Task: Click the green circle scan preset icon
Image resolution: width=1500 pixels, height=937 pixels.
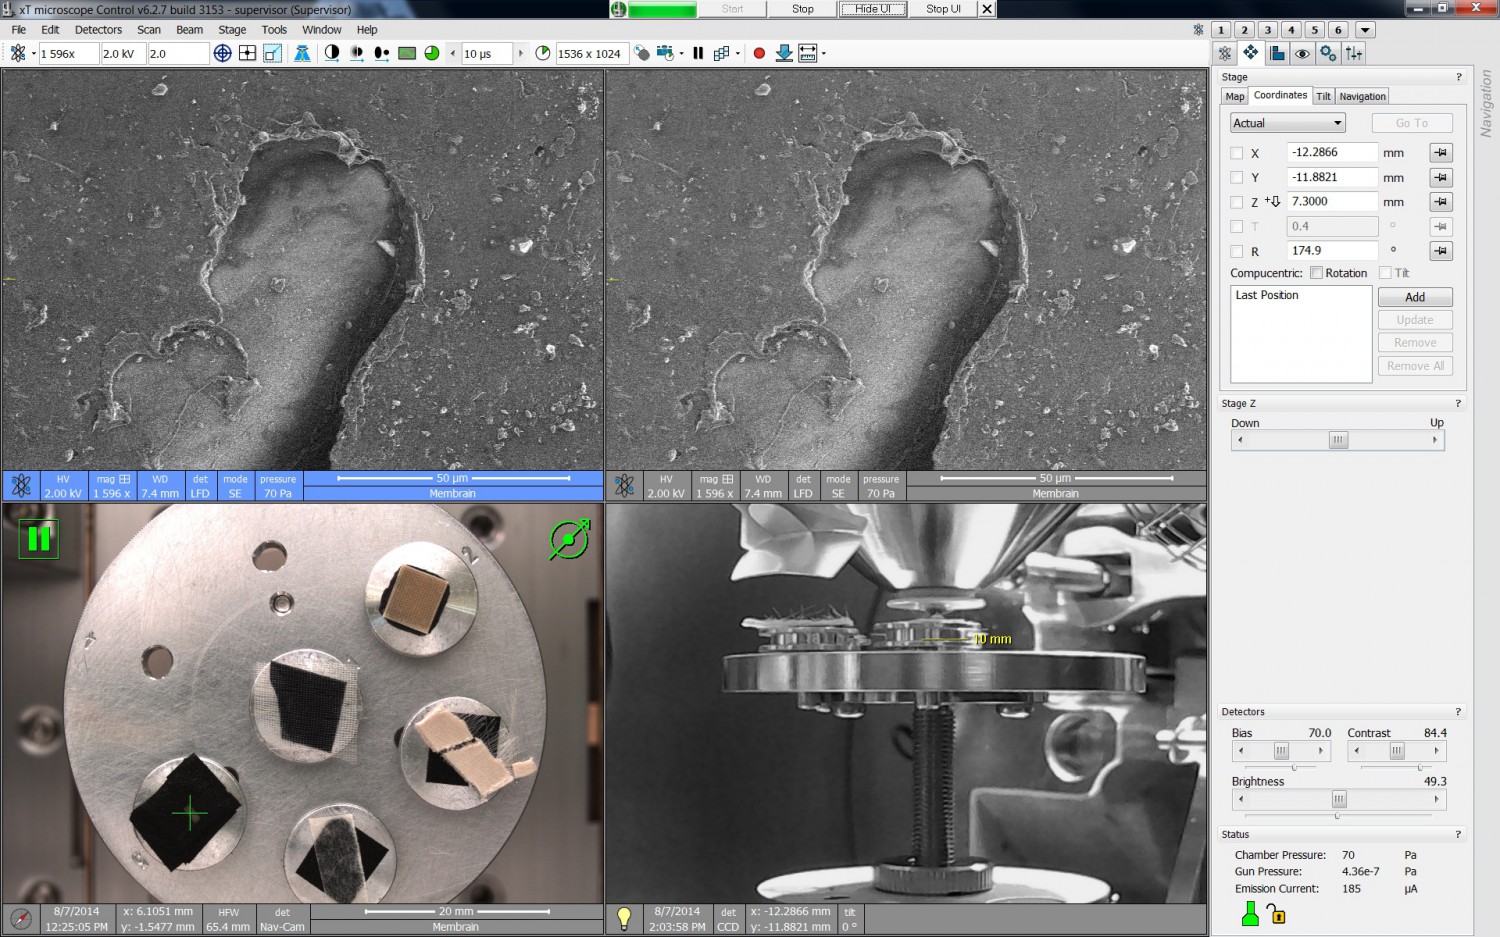Action: tap(432, 53)
